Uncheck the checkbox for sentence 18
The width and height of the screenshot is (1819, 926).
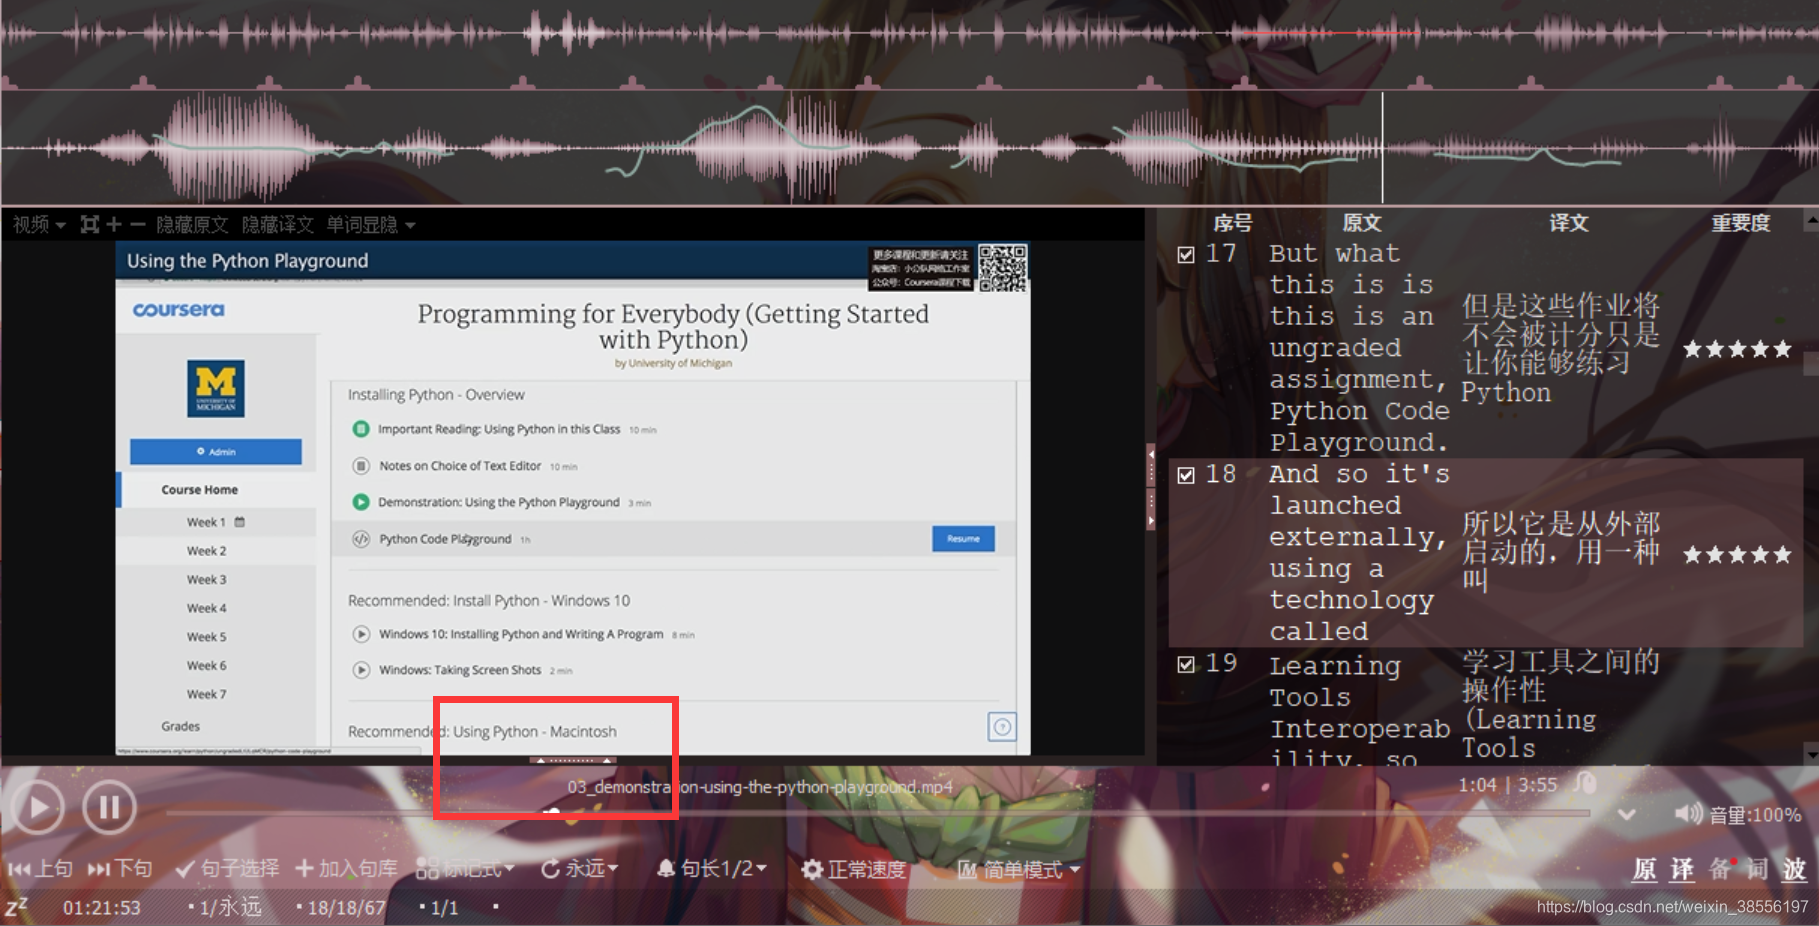click(x=1186, y=475)
